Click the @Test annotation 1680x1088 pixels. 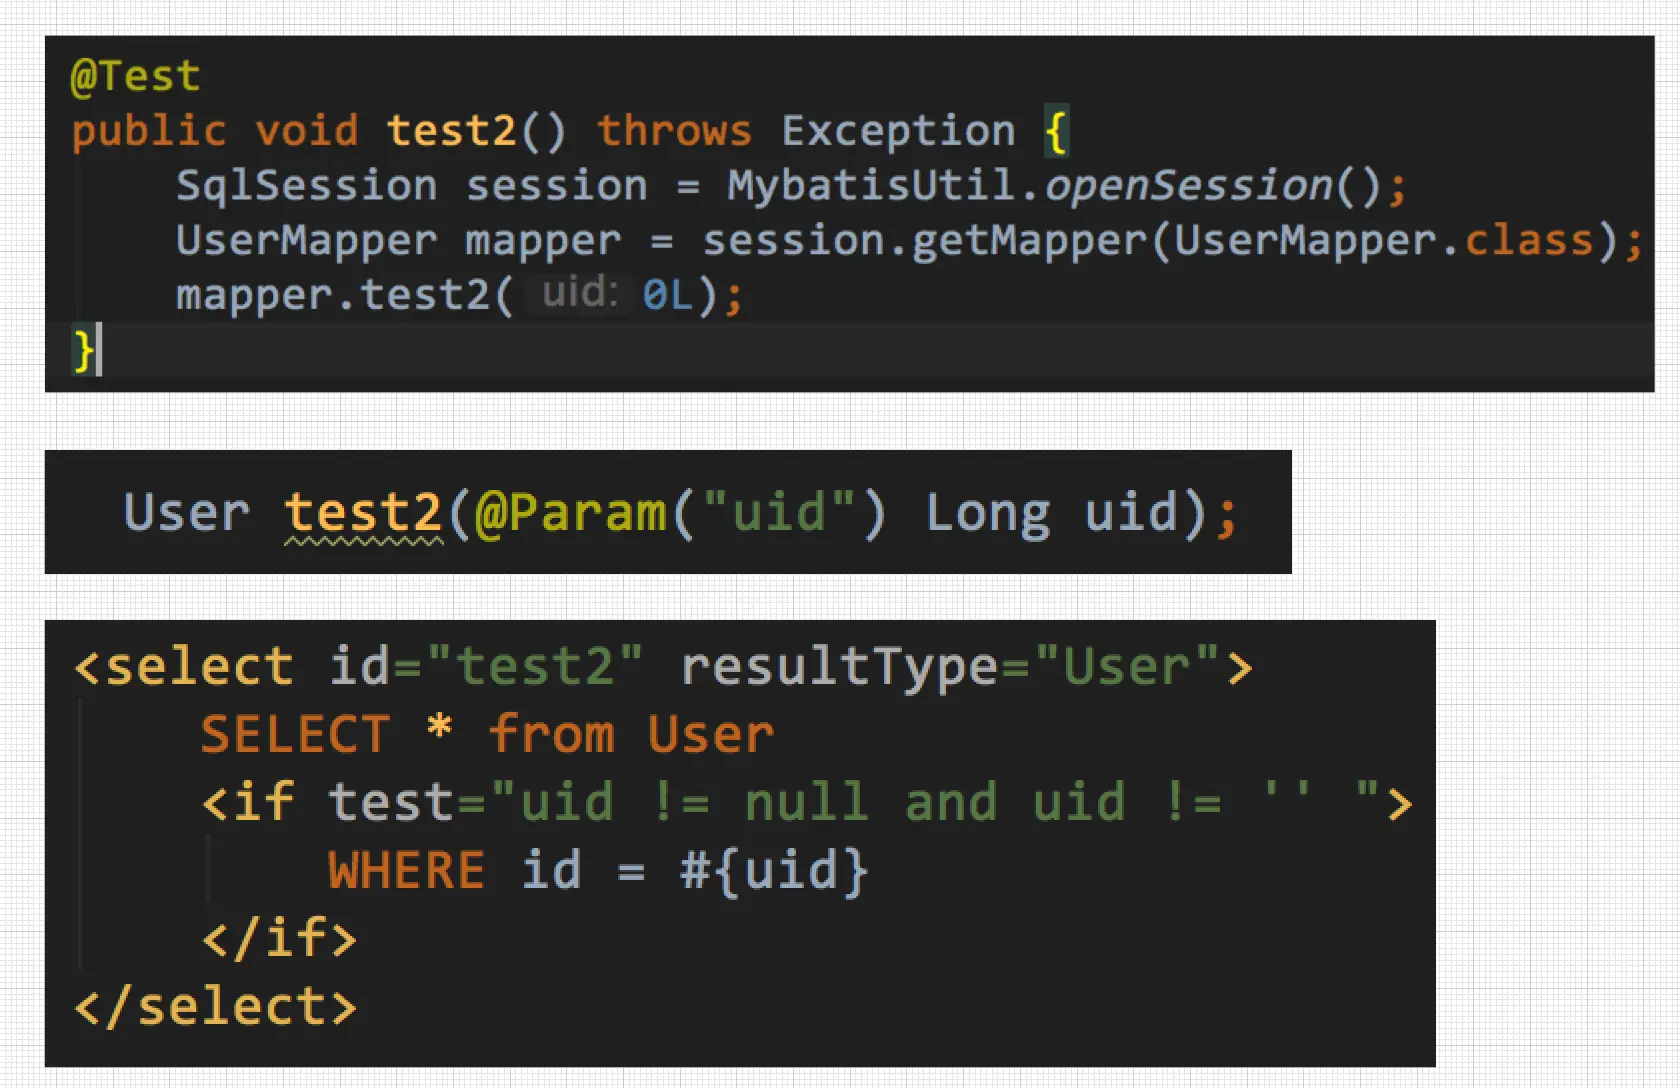coord(135,76)
